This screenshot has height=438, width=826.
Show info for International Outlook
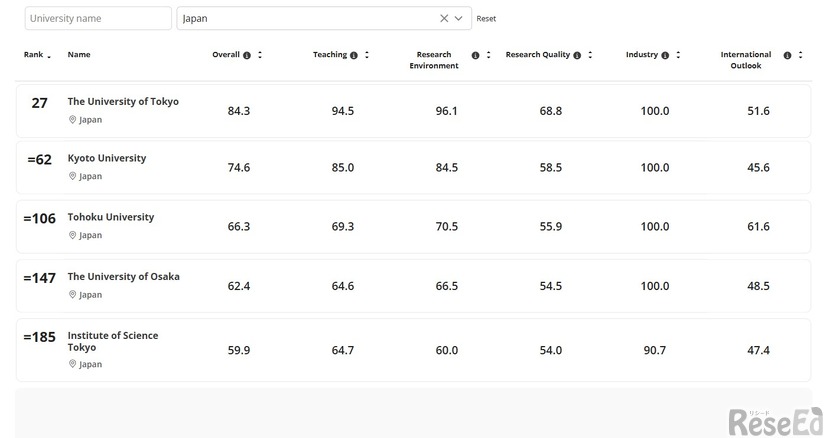coord(787,55)
